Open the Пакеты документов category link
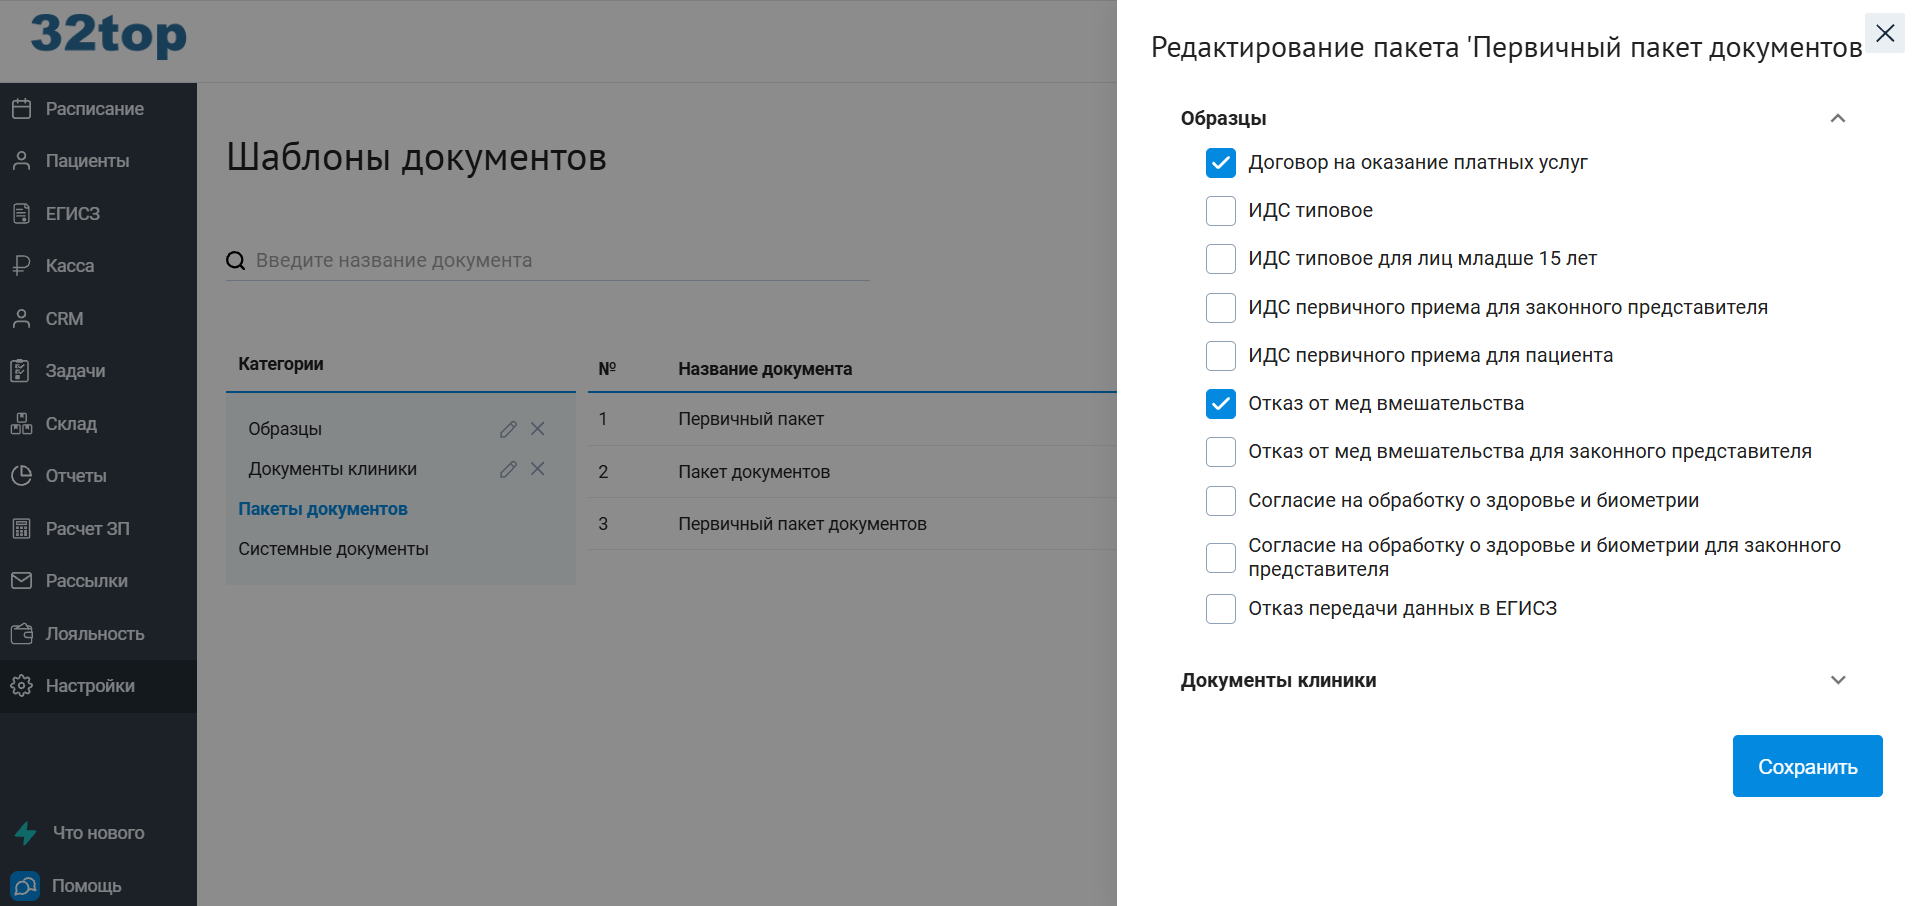 323,509
